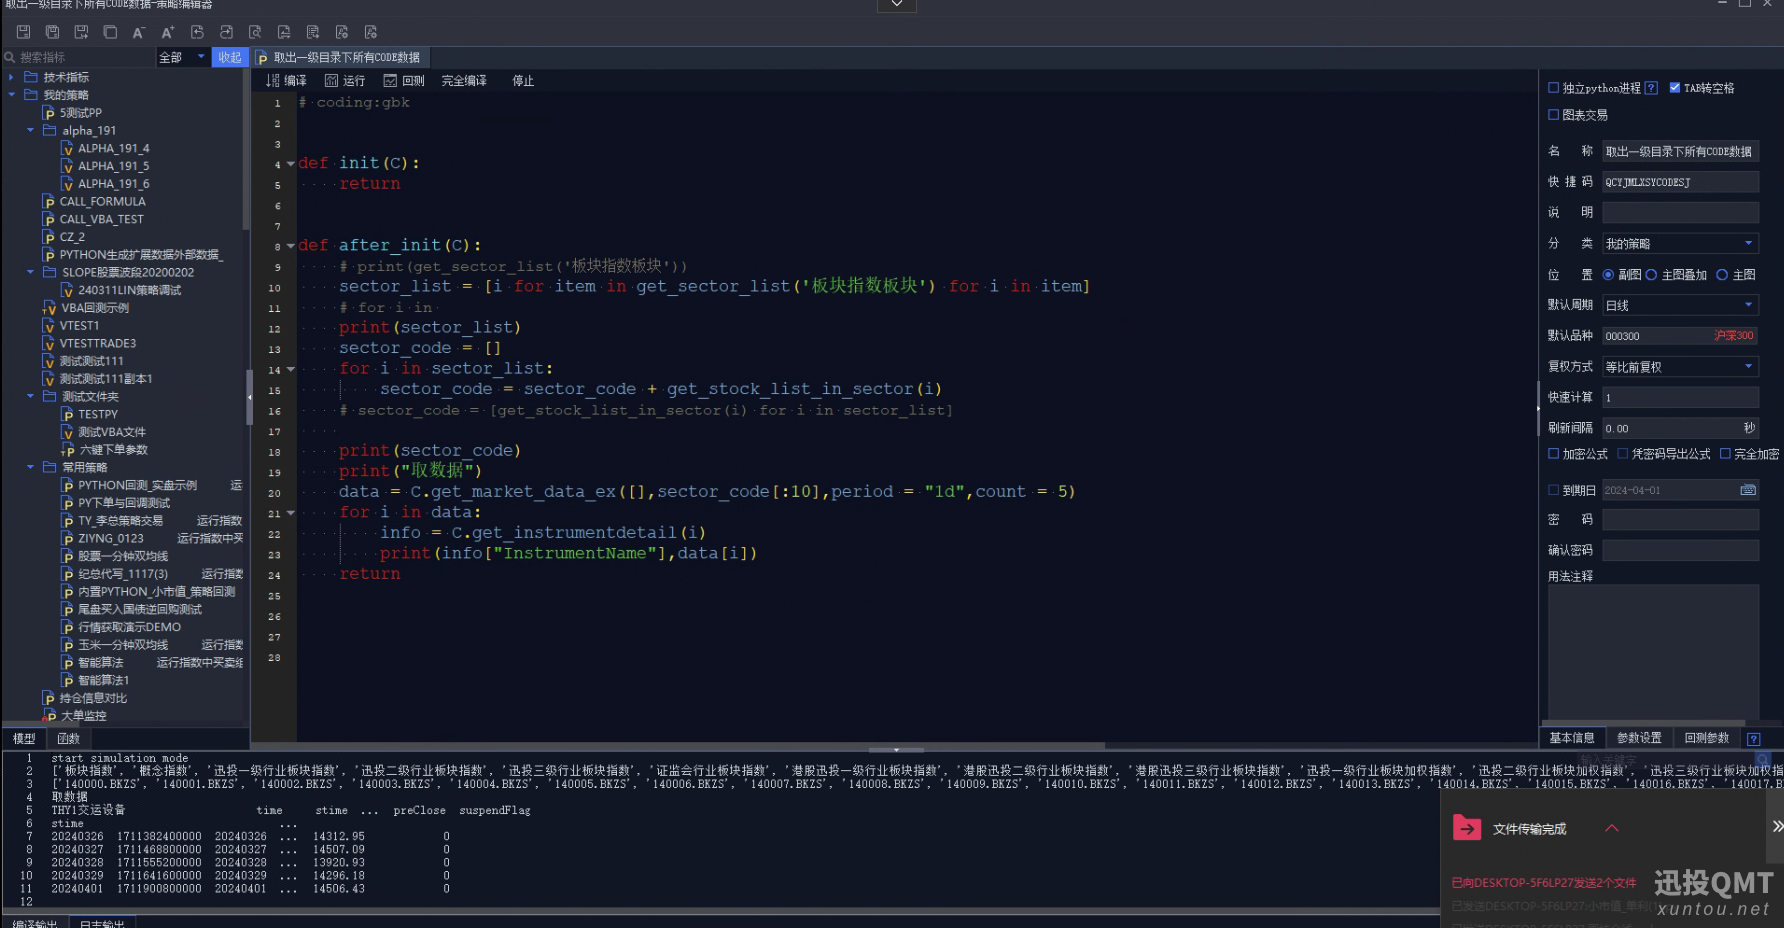
Task: Select the 主图叠加 radio button
Action: click(1651, 275)
